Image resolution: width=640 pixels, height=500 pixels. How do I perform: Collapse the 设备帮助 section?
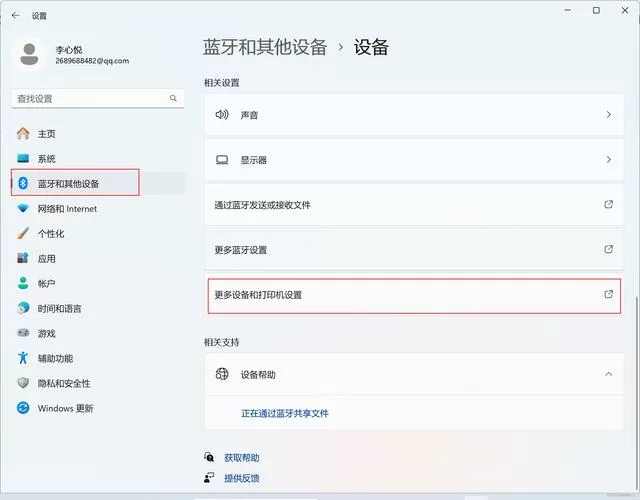click(609, 374)
